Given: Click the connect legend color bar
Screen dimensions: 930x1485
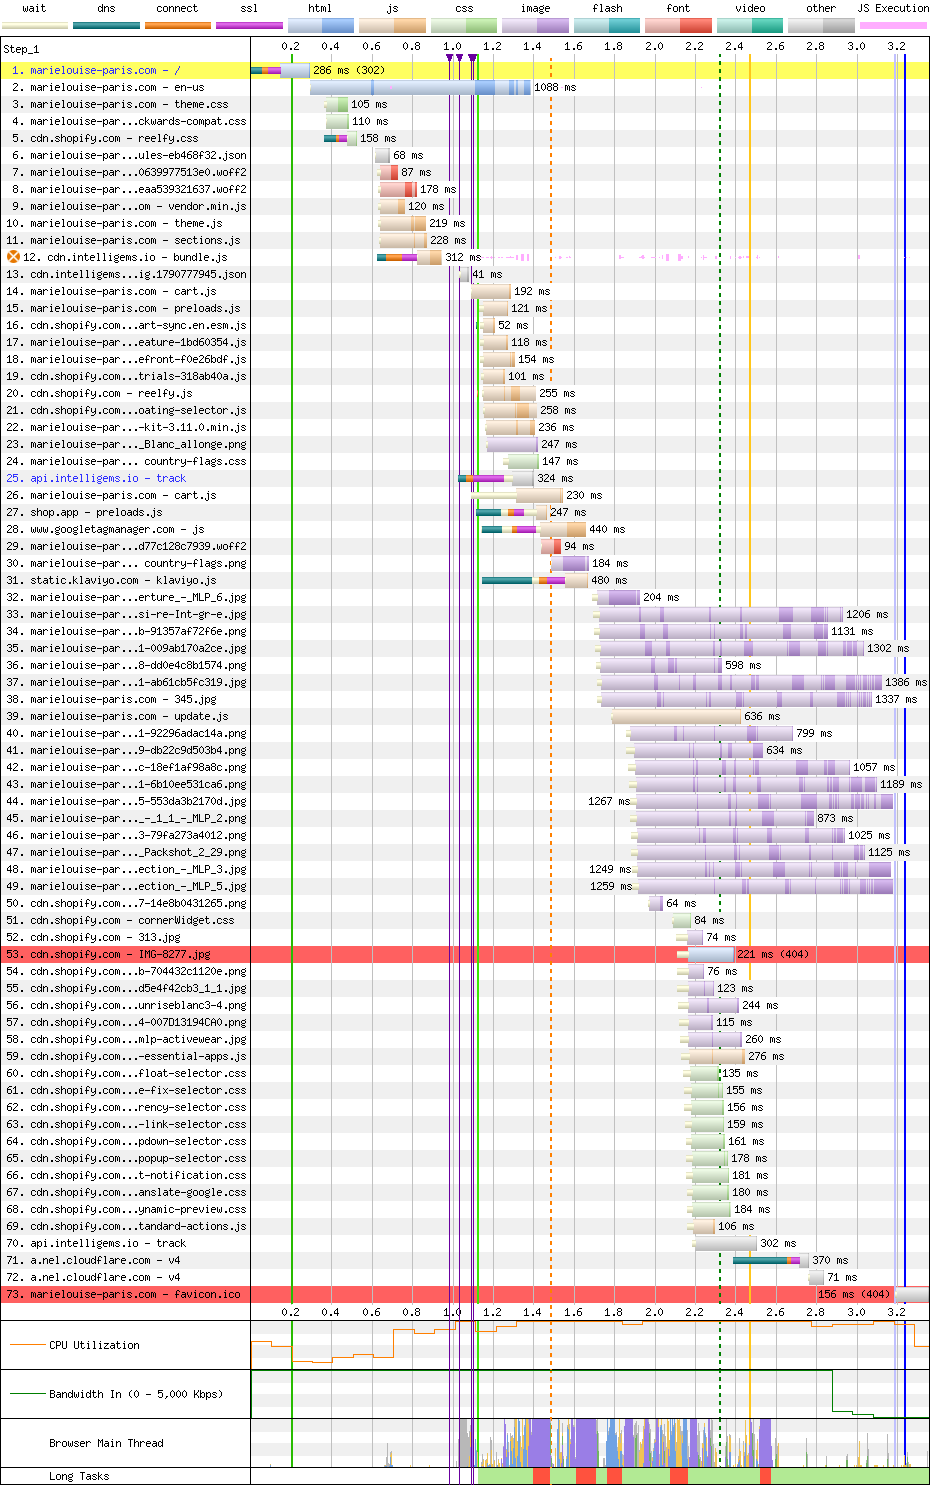Looking at the screenshot, I should coord(178,25).
